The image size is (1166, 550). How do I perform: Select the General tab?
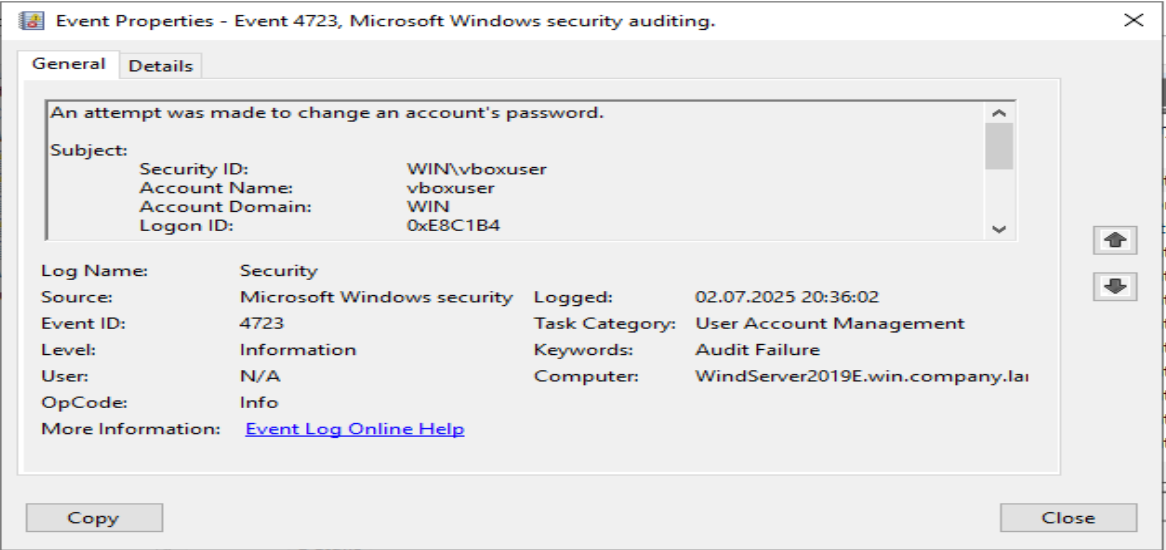[x=68, y=64]
